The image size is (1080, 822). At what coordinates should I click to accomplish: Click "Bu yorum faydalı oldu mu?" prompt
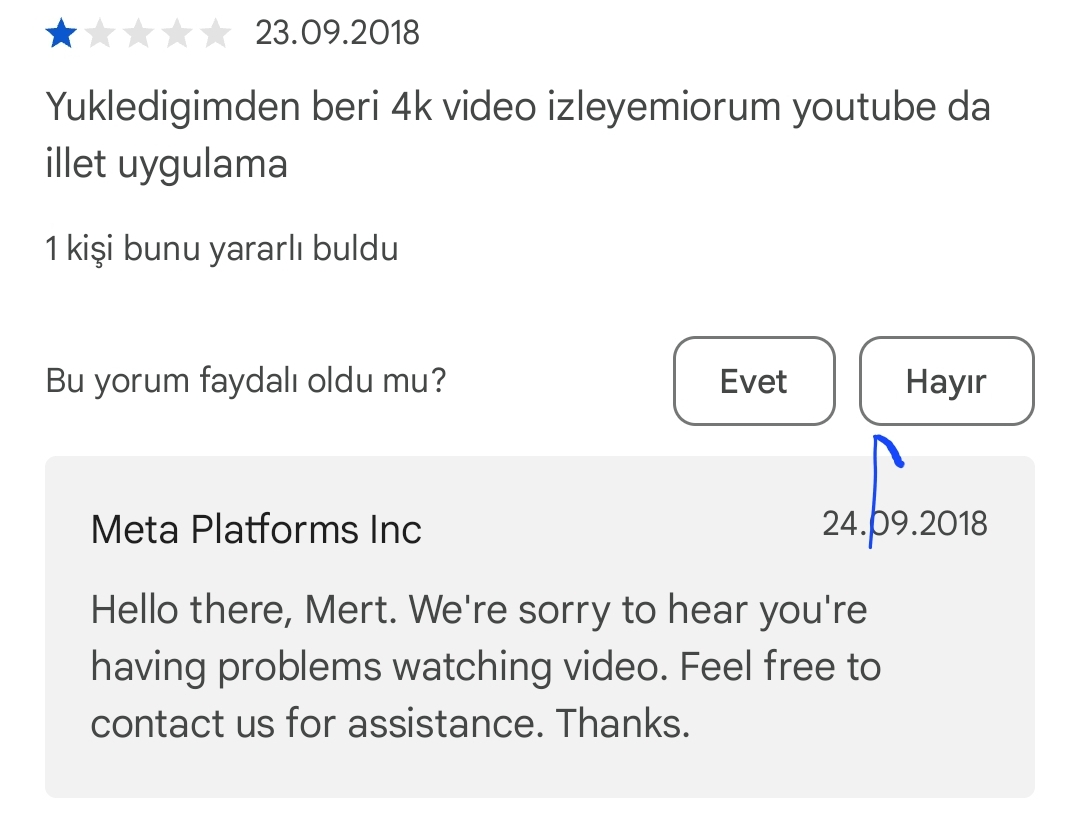pyautogui.click(x=246, y=381)
